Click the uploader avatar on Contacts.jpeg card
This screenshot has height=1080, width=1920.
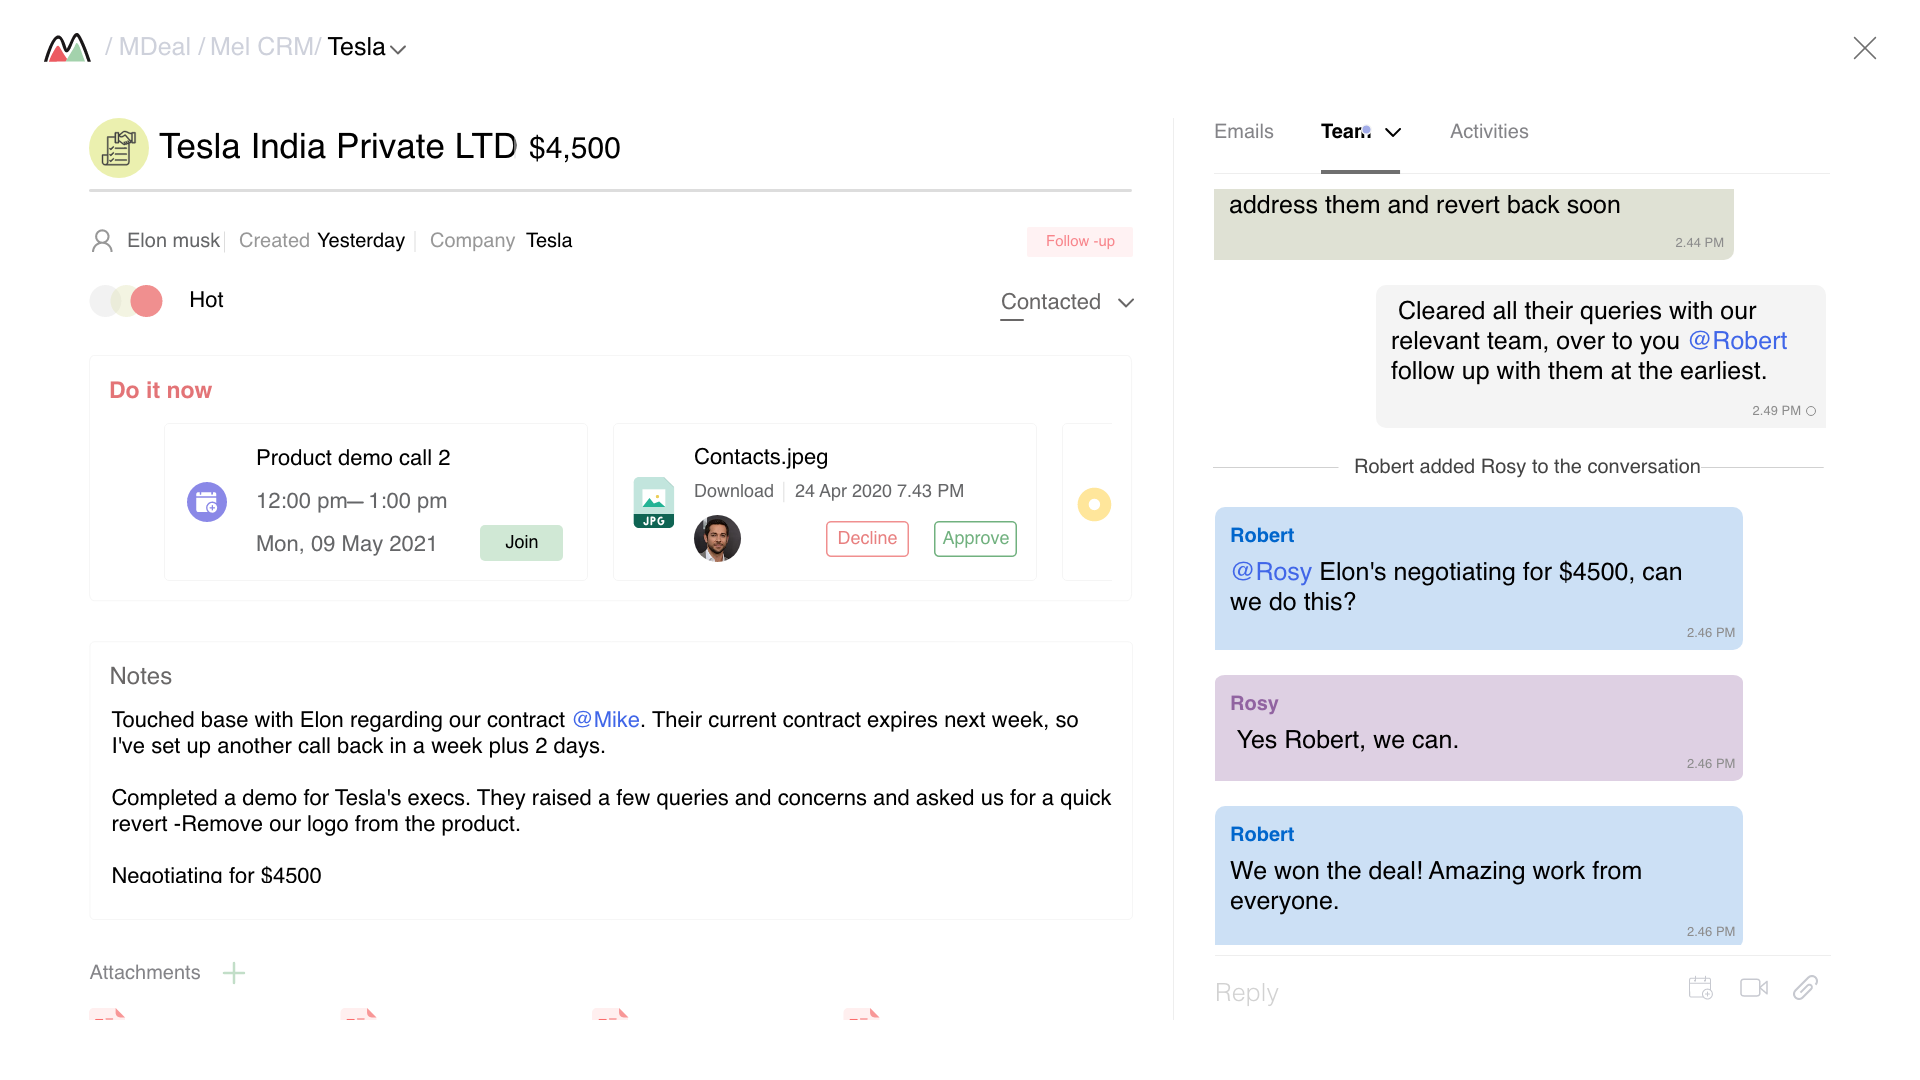tap(717, 538)
